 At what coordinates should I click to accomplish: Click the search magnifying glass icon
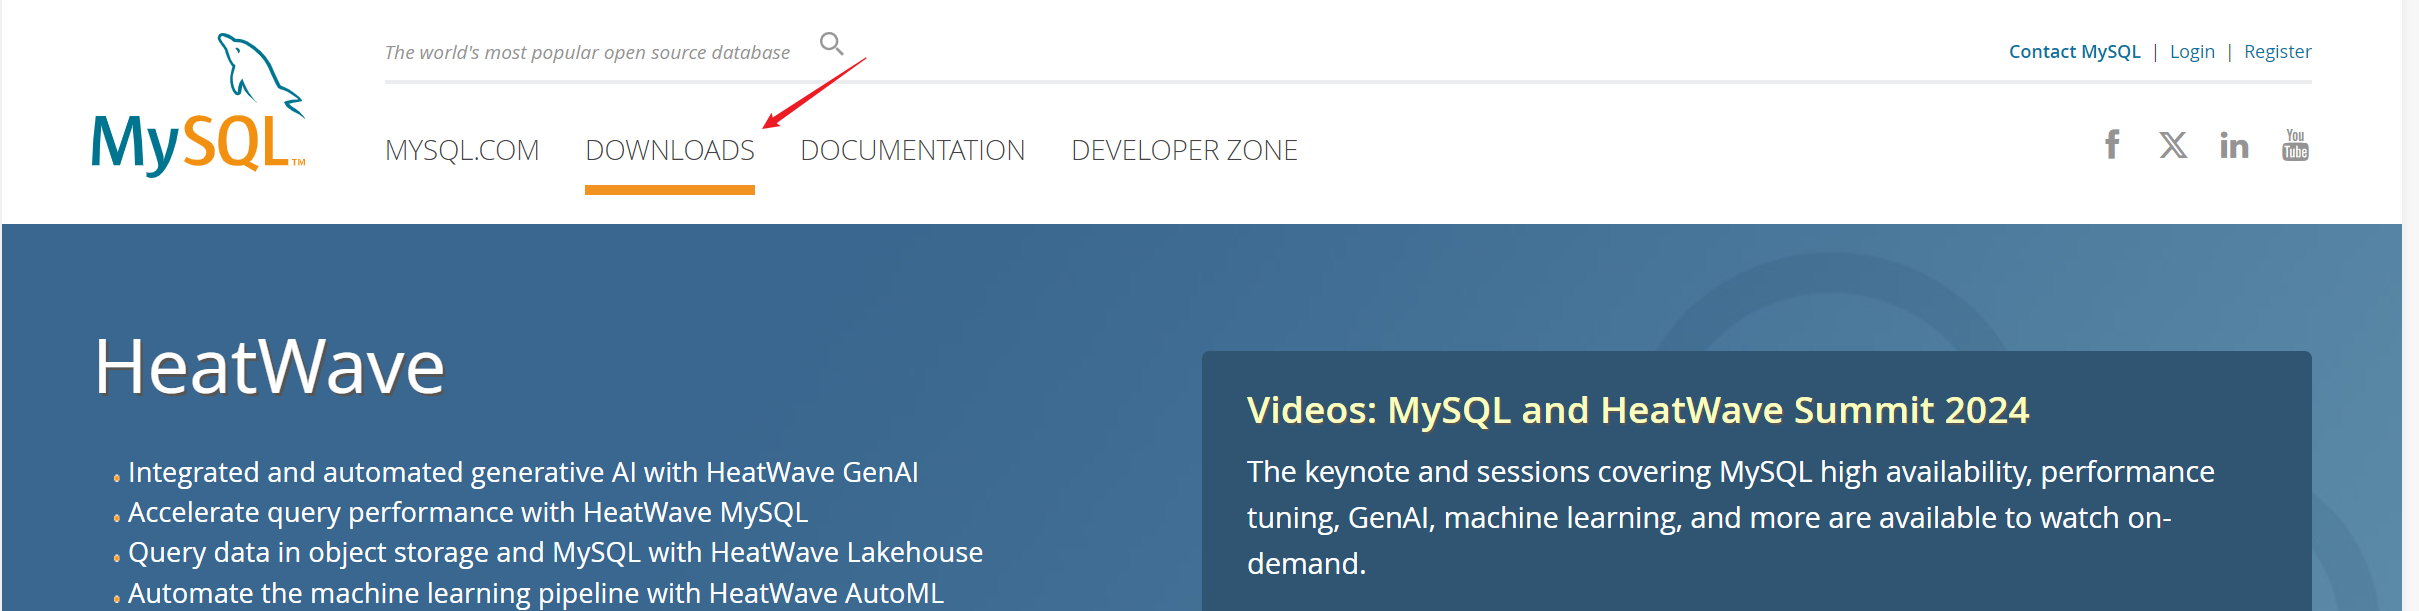tap(831, 44)
